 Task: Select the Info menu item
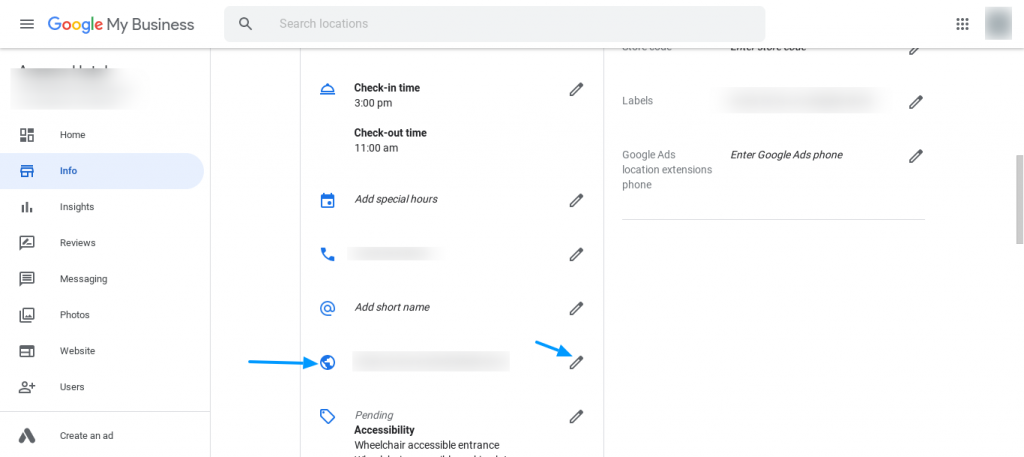(69, 171)
